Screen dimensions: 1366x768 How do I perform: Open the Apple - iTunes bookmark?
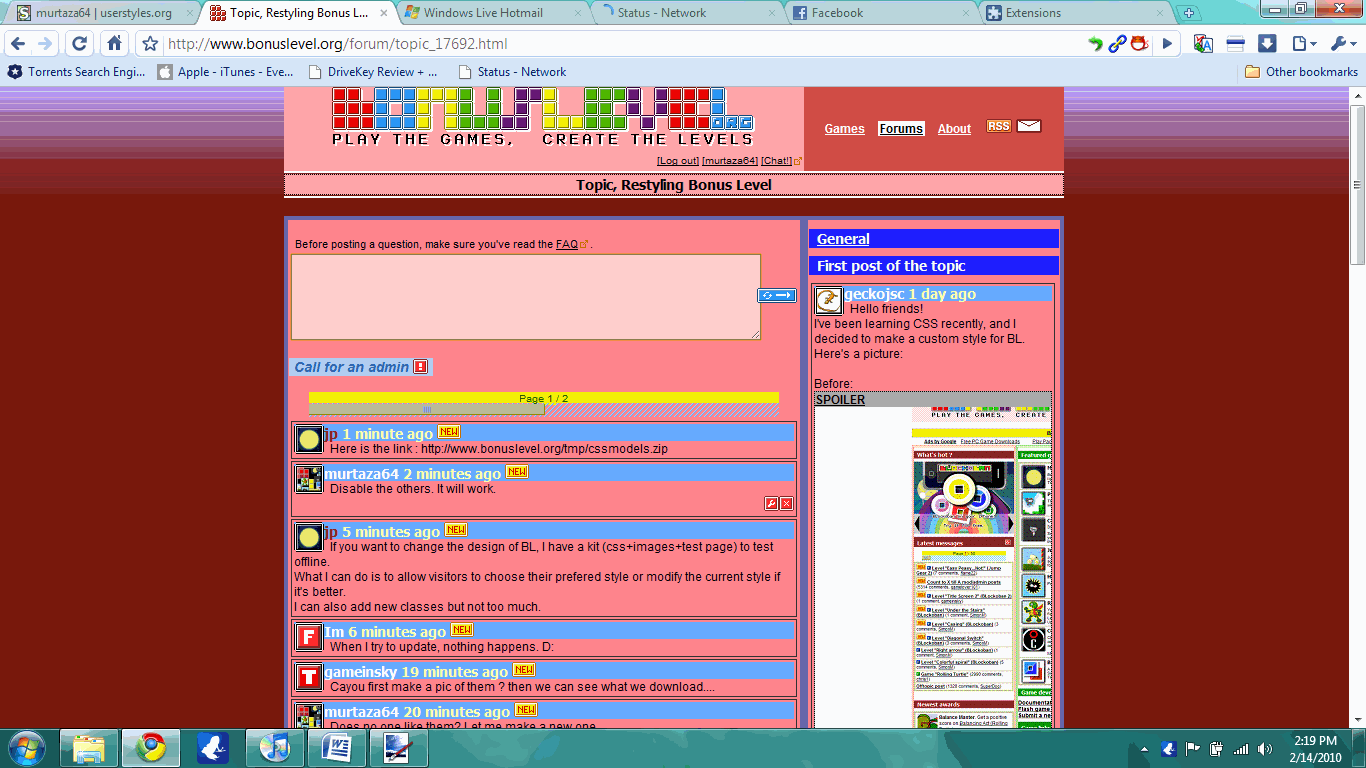tap(225, 72)
